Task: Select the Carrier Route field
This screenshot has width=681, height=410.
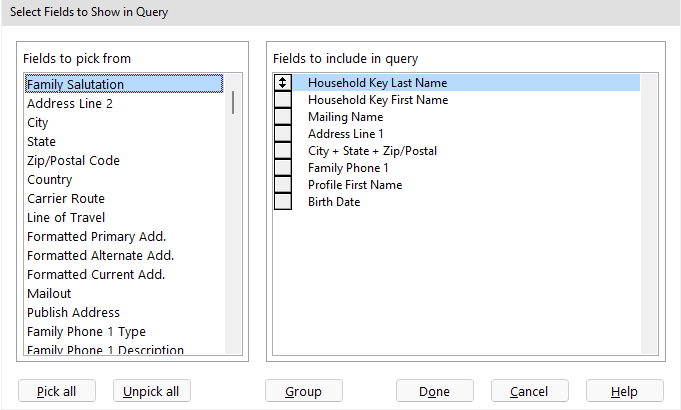Action: (x=66, y=199)
